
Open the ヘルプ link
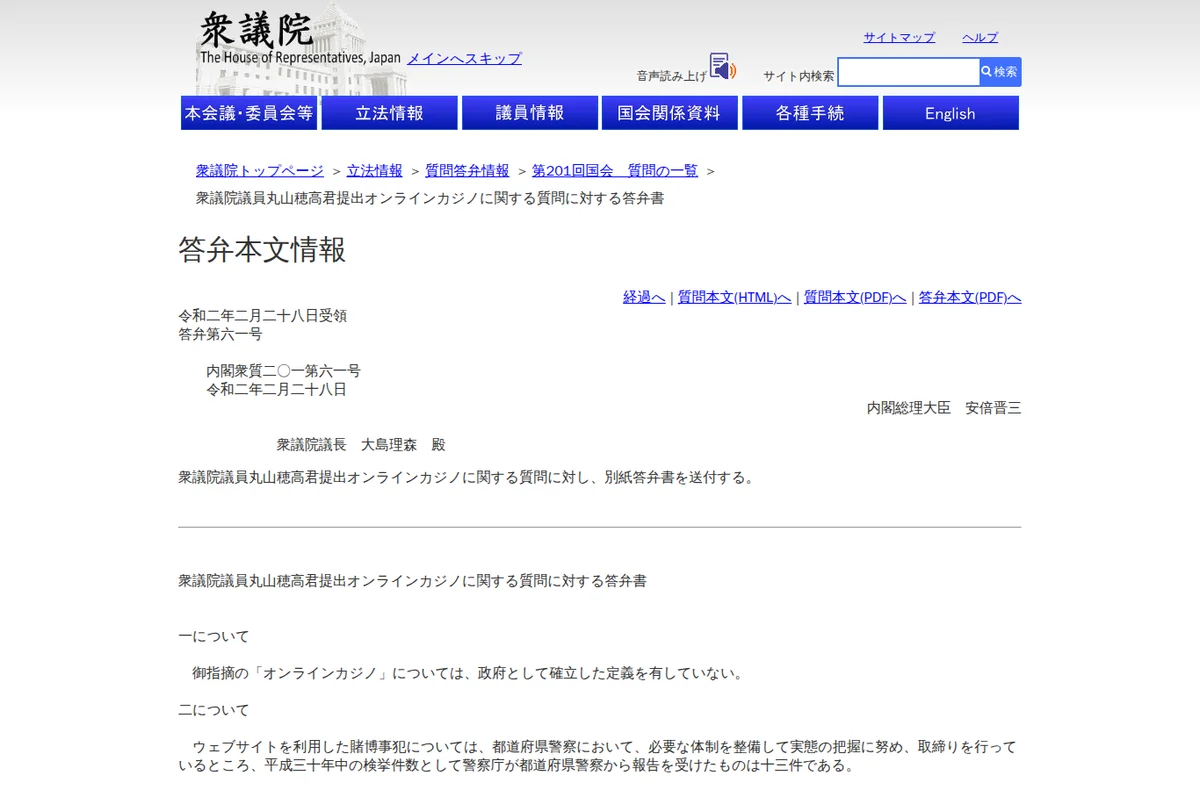click(980, 37)
